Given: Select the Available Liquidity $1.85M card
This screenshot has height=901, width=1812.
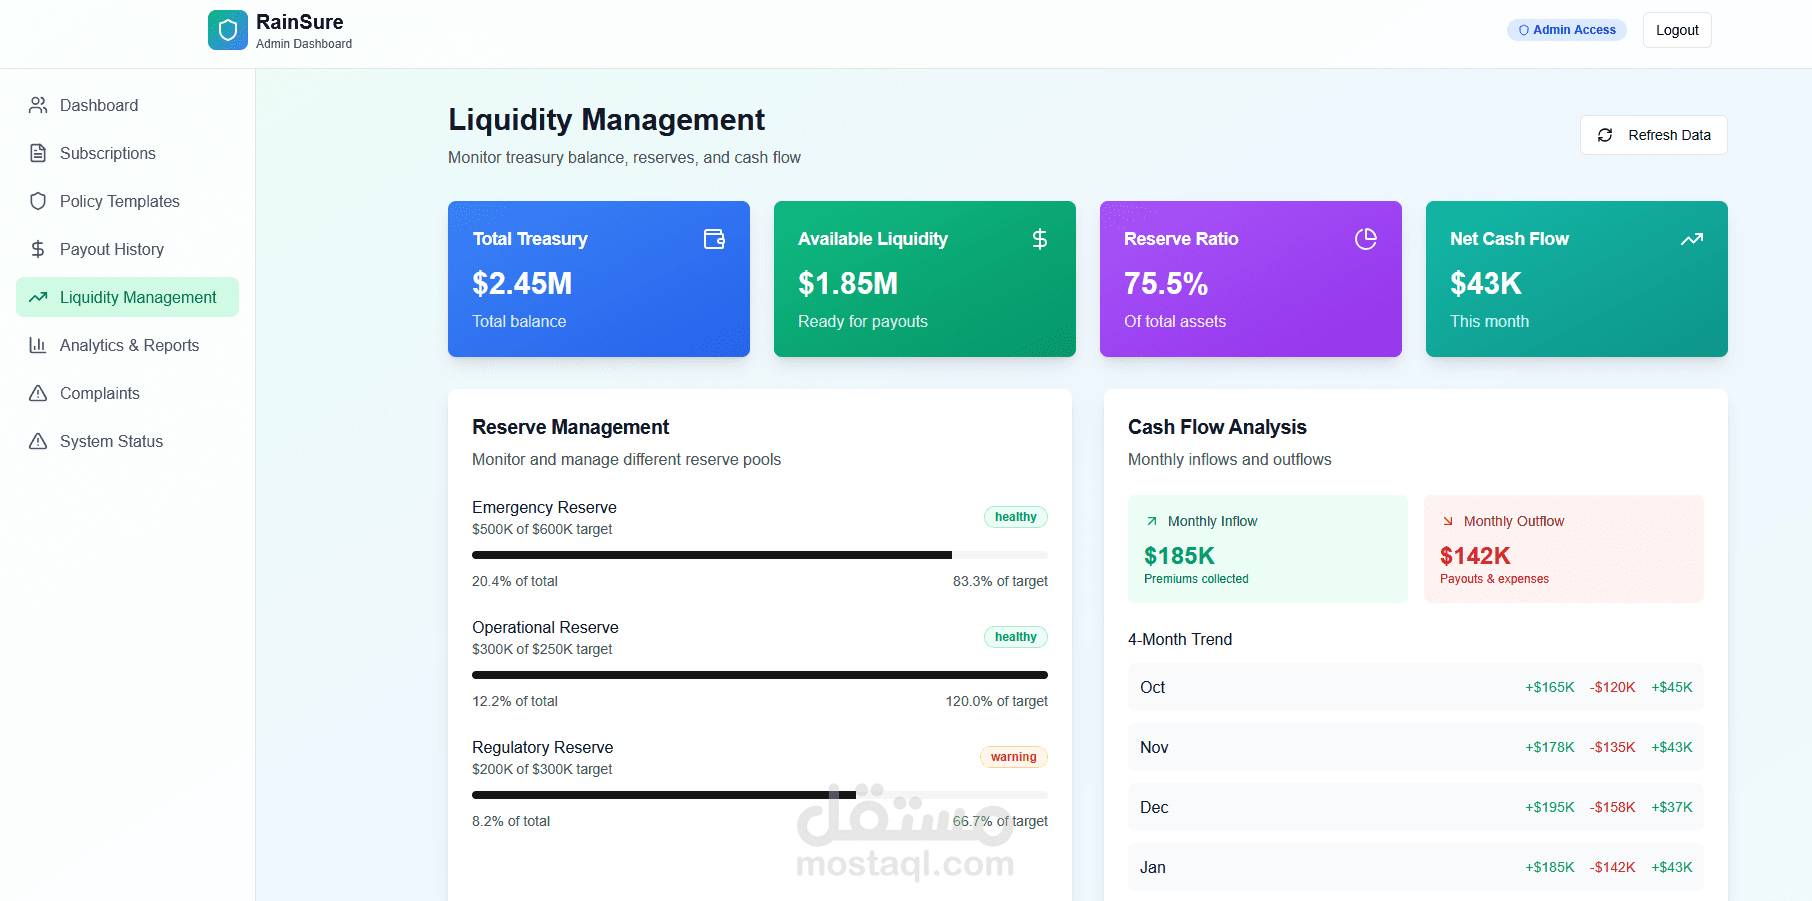Looking at the screenshot, I should coord(925,279).
